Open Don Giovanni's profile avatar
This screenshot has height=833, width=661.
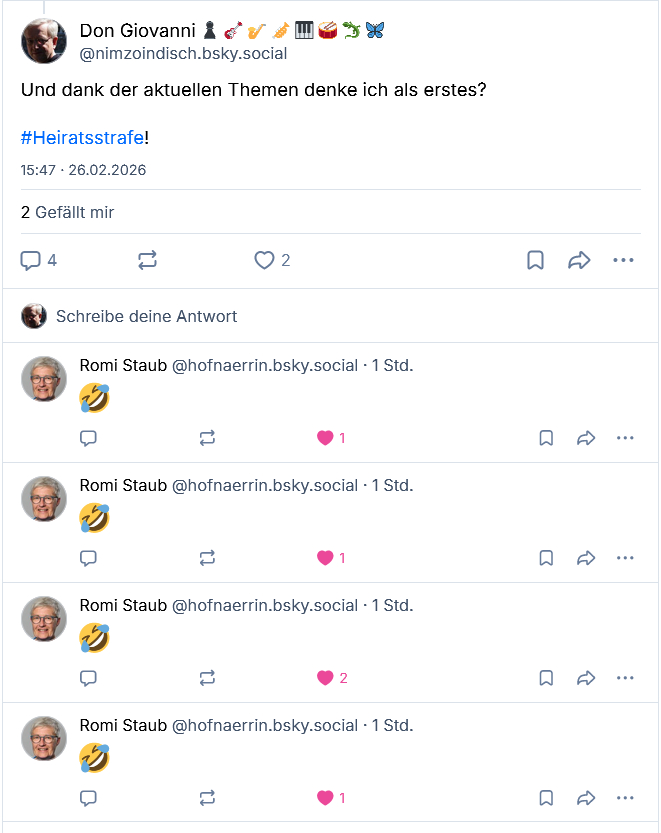pyautogui.click(x=44, y=41)
